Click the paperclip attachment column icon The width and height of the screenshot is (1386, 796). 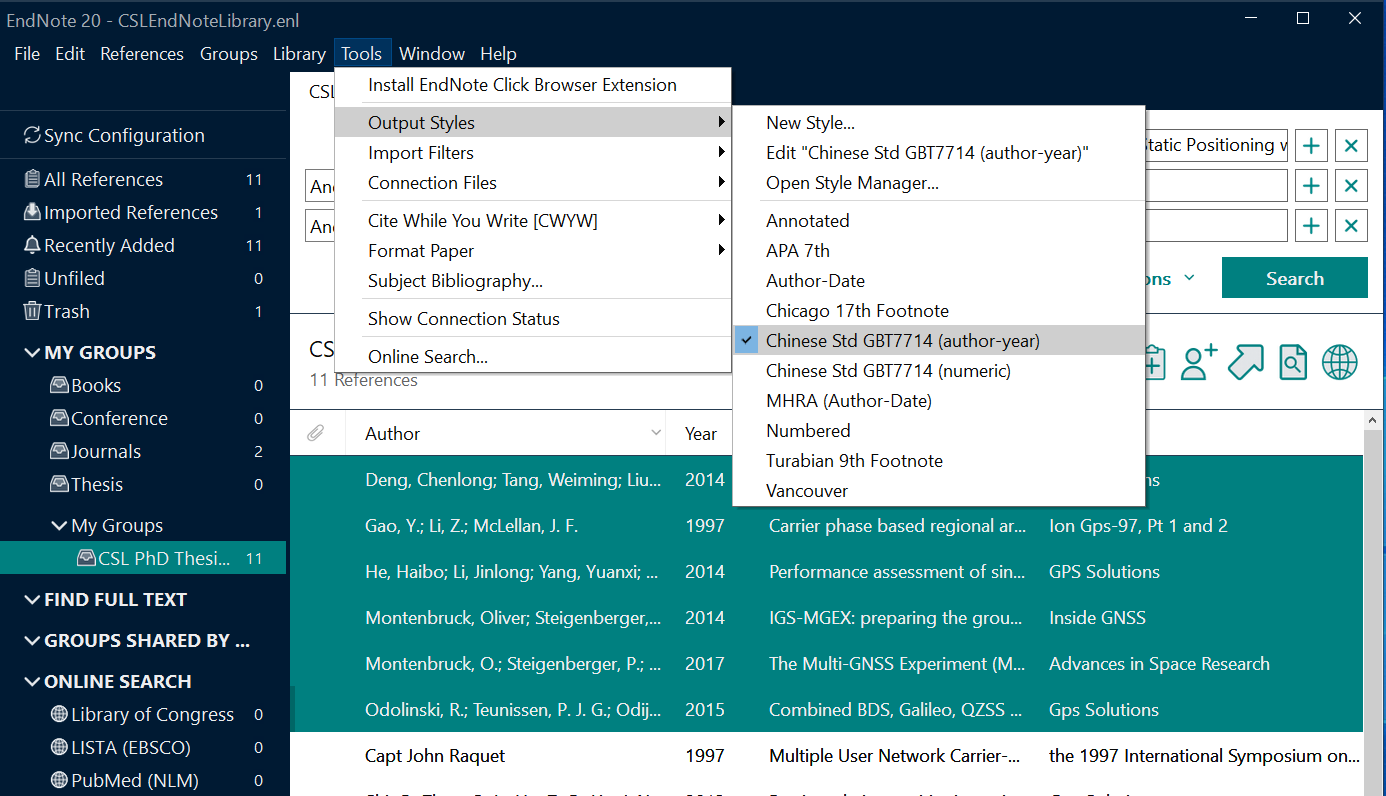click(315, 433)
